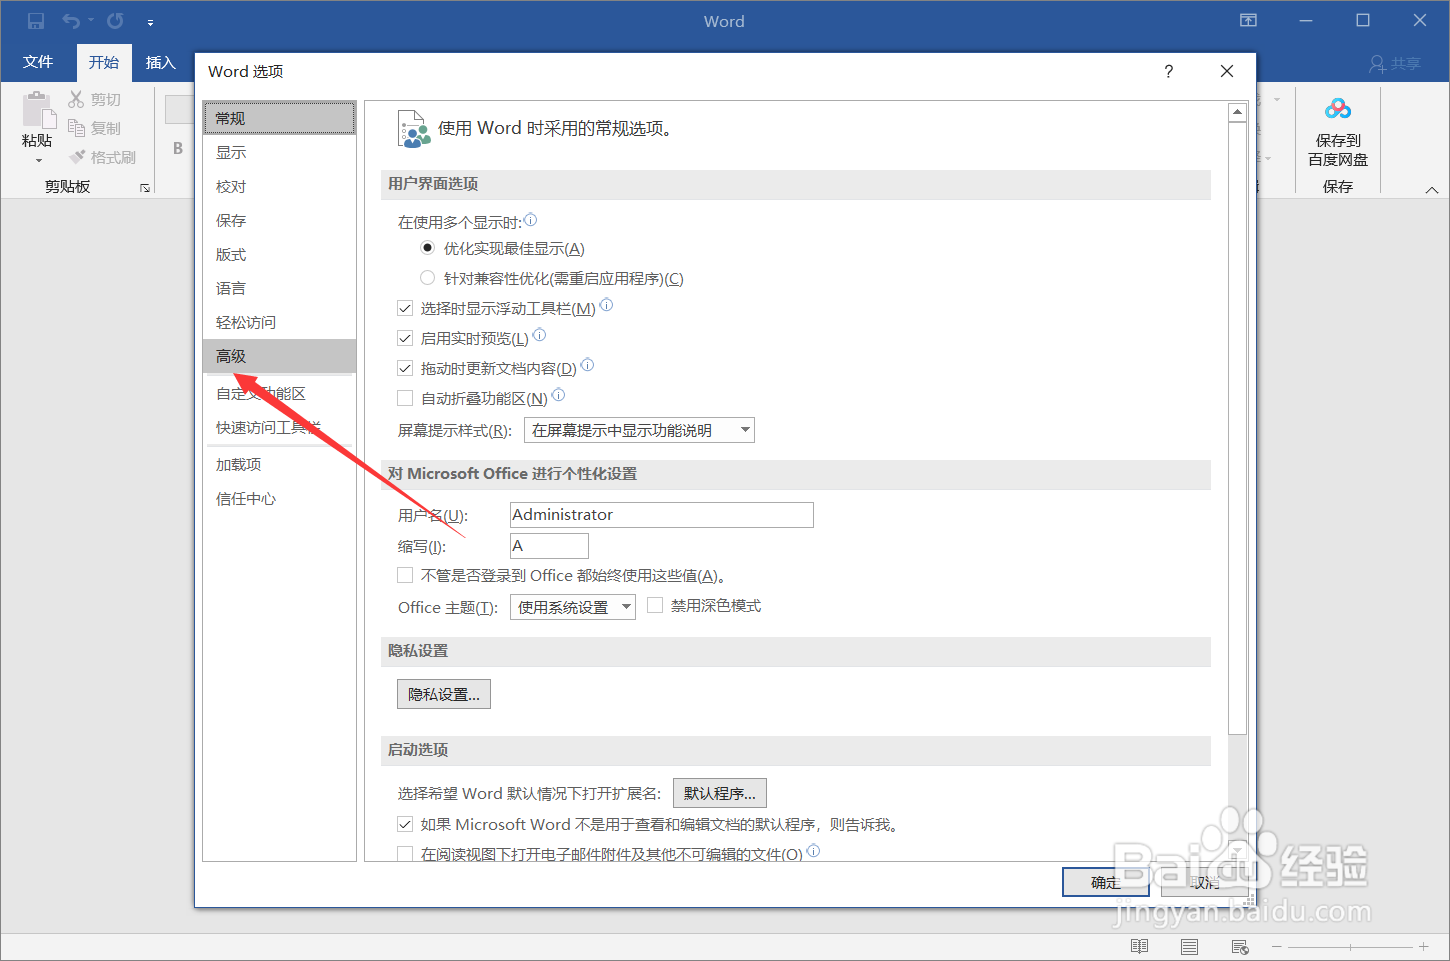Click info icon beside update document content option
The image size is (1450, 961).
(587, 365)
